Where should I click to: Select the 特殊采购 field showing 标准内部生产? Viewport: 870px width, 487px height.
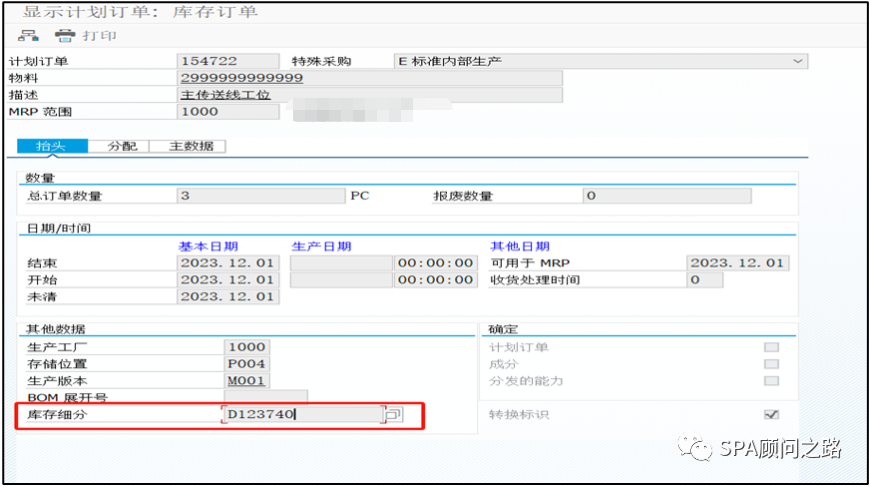point(600,61)
